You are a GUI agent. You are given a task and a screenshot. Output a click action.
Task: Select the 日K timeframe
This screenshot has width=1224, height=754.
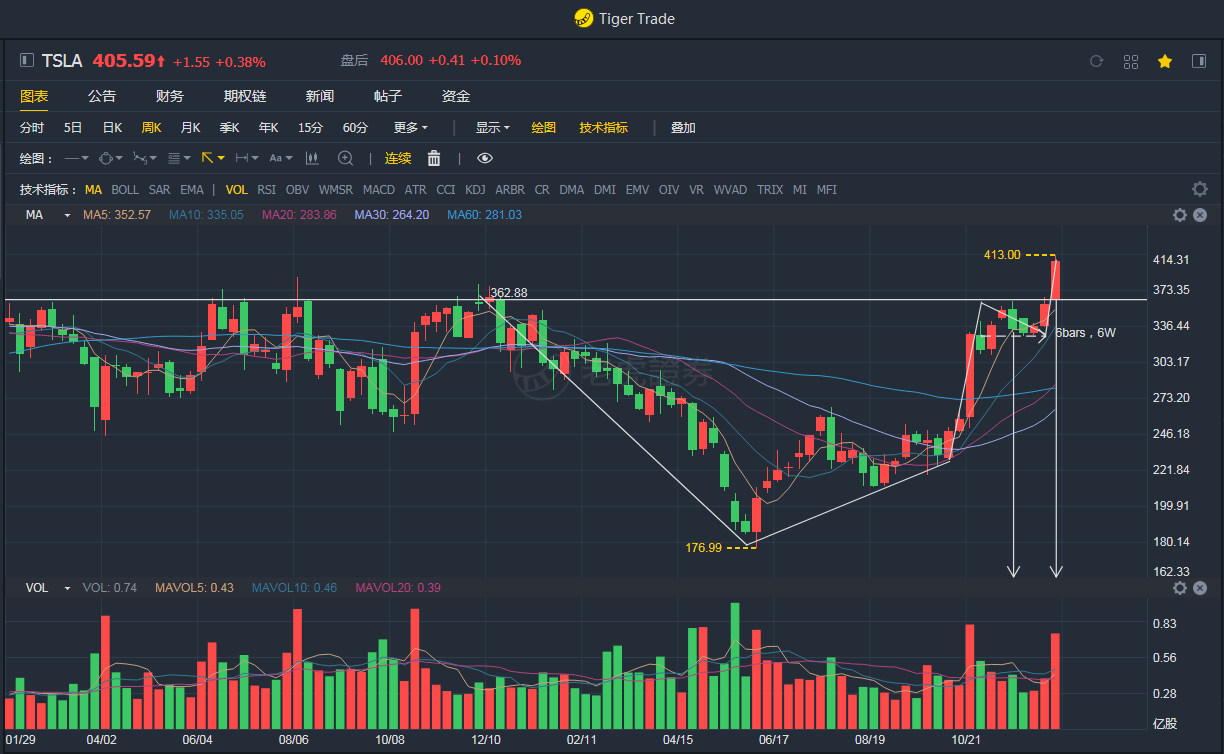point(112,128)
